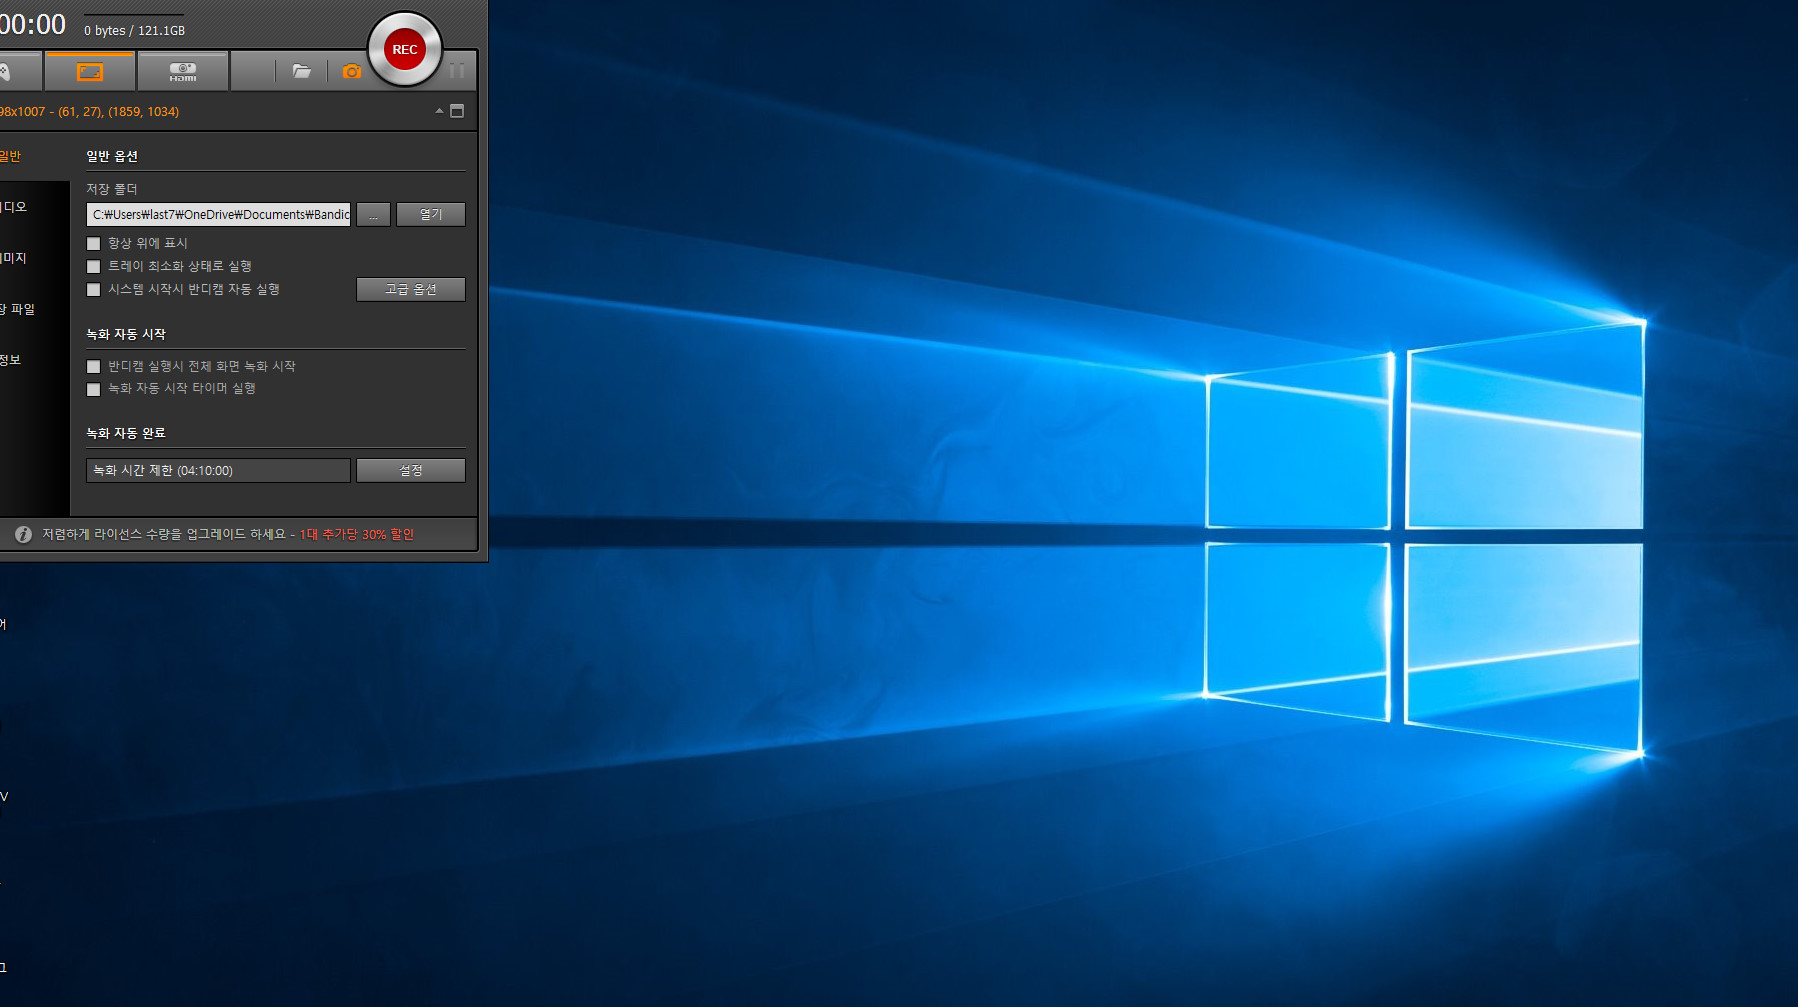Browse save folder with ... button
1798x1007 pixels.
373,214
